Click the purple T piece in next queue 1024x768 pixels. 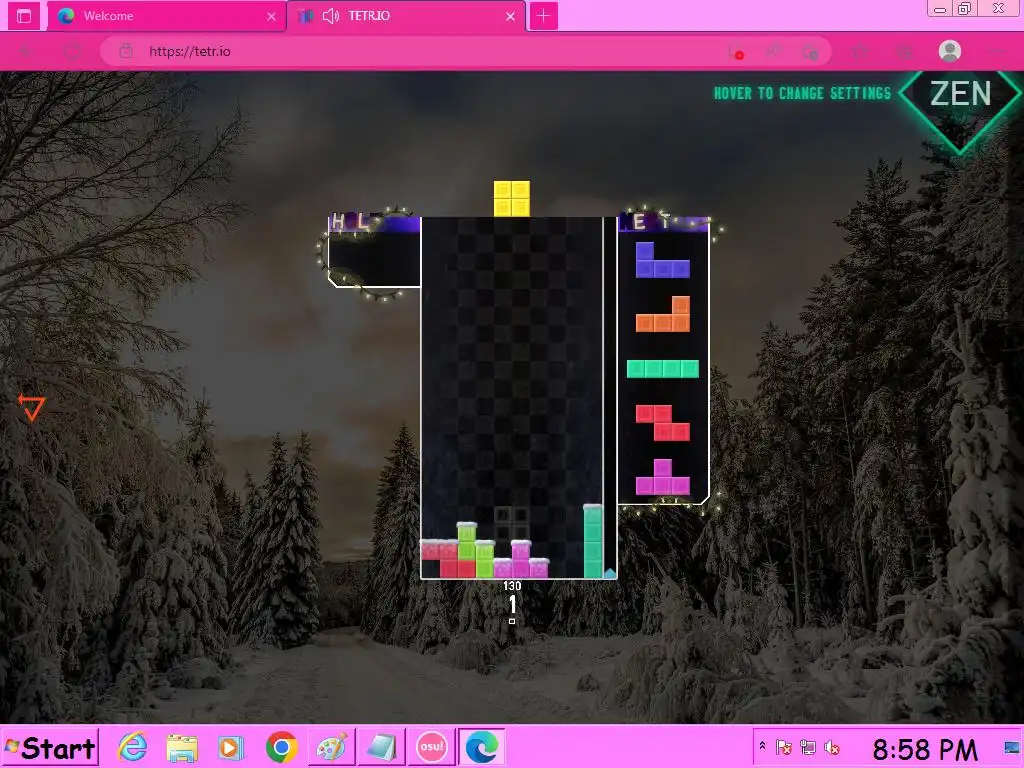[662, 477]
